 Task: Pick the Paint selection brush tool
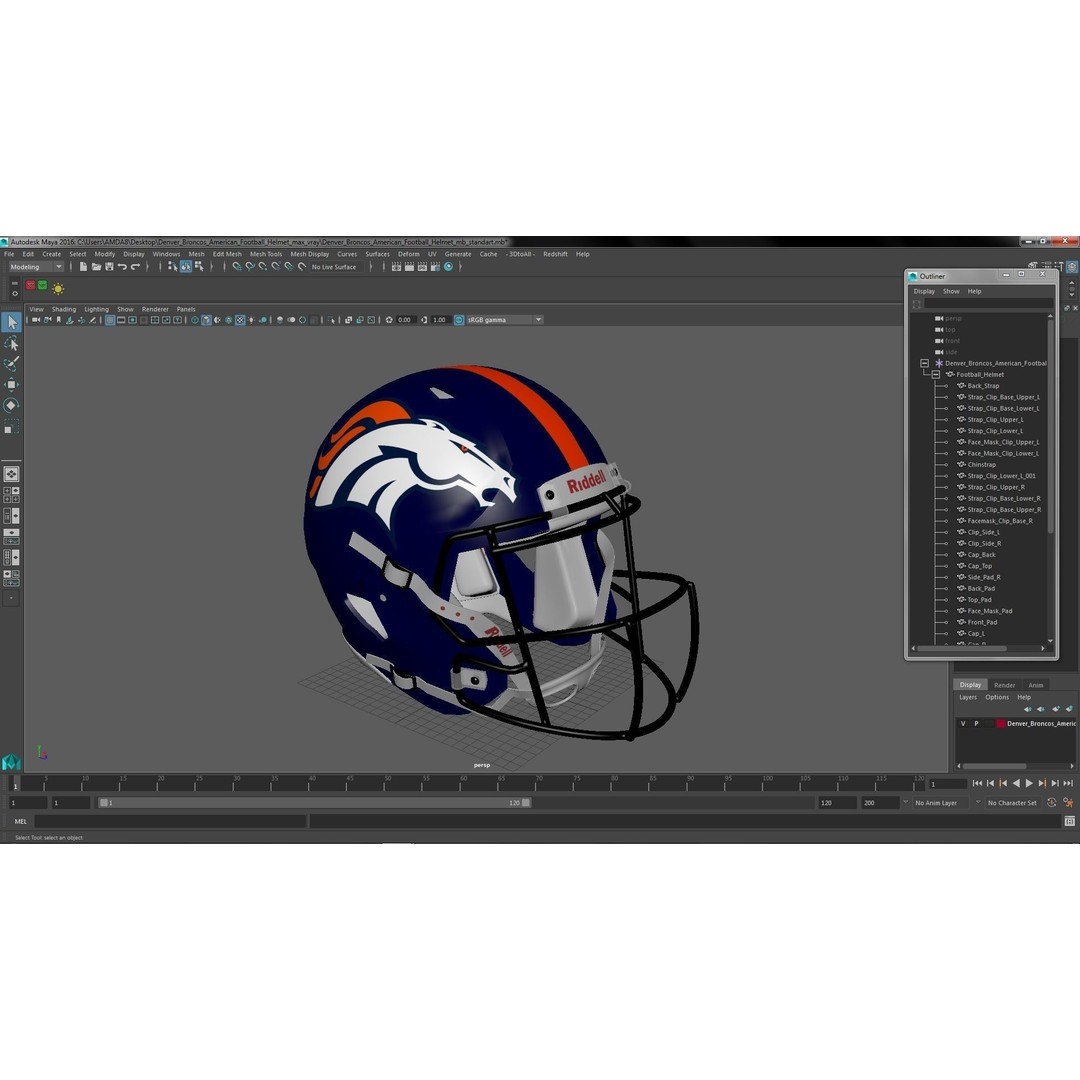click(11, 364)
